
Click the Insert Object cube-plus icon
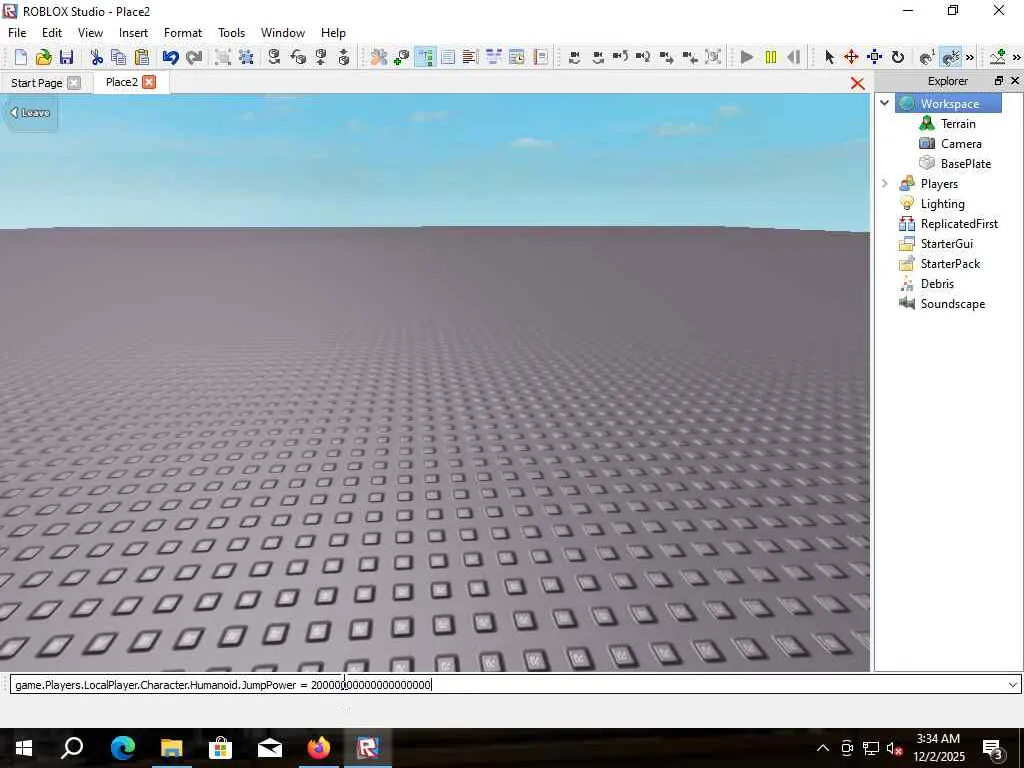point(402,57)
